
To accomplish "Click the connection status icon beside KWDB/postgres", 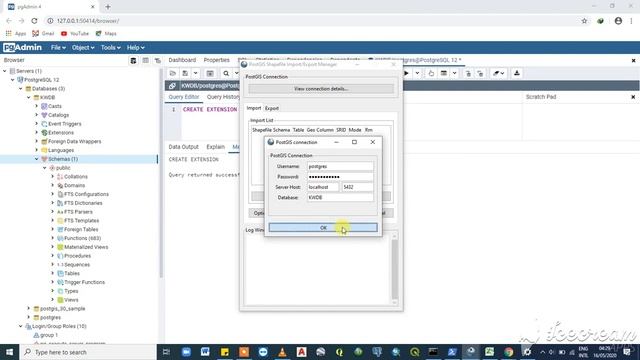I will [172, 86].
